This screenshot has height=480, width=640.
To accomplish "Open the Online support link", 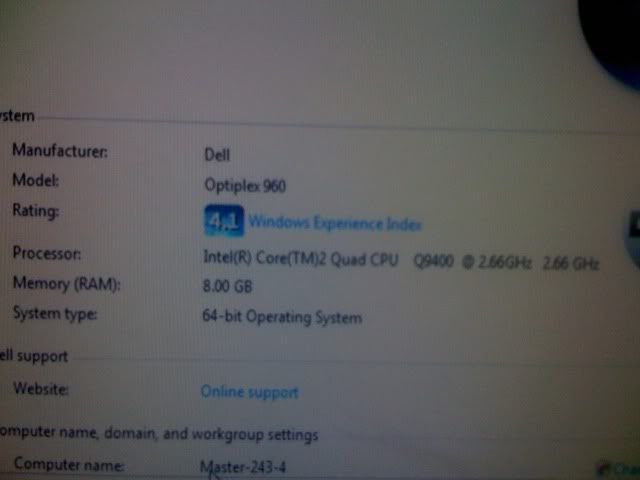I will click(249, 392).
